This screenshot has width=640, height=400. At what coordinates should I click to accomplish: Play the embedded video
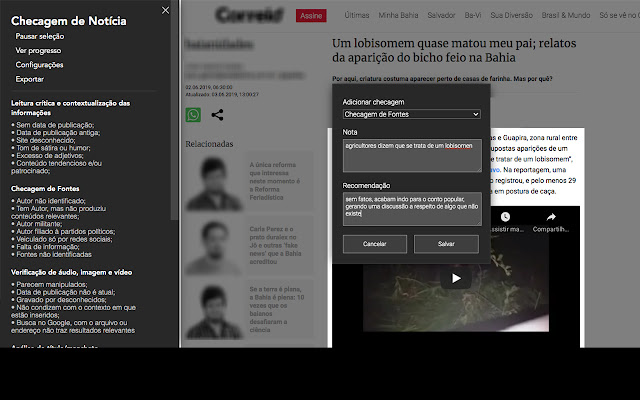pyautogui.click(x=456, y=278)
